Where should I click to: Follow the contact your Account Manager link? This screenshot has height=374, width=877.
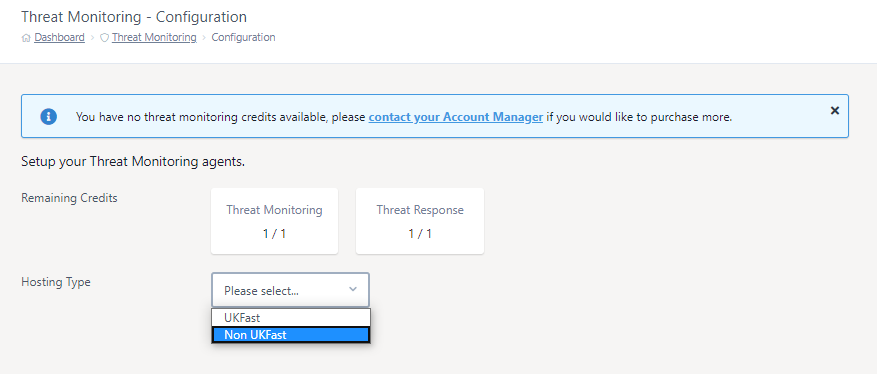[456, 117]
